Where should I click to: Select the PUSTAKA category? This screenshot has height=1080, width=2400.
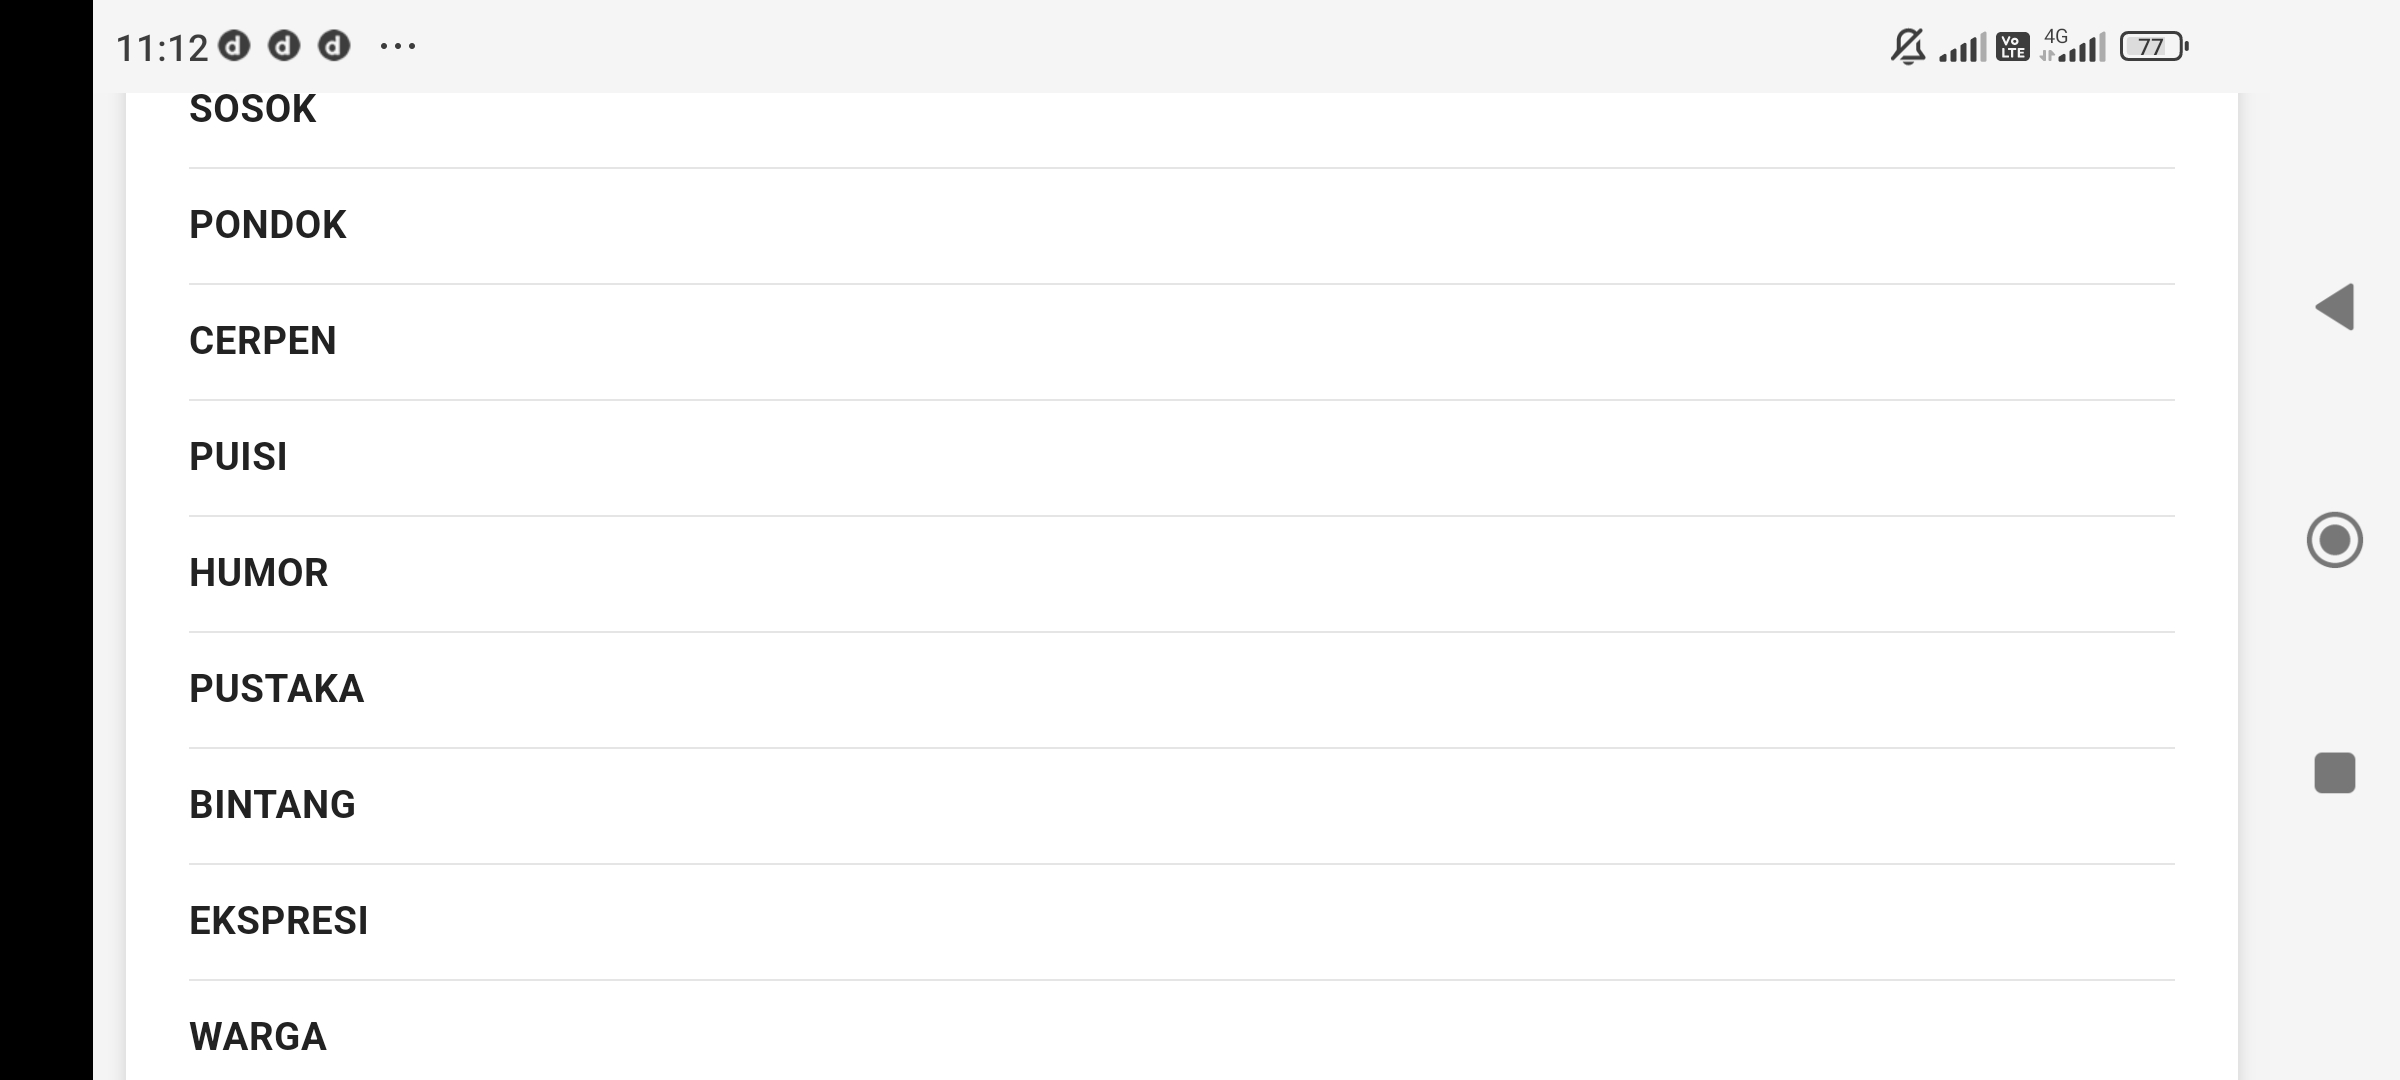click(x=277, y=689)
